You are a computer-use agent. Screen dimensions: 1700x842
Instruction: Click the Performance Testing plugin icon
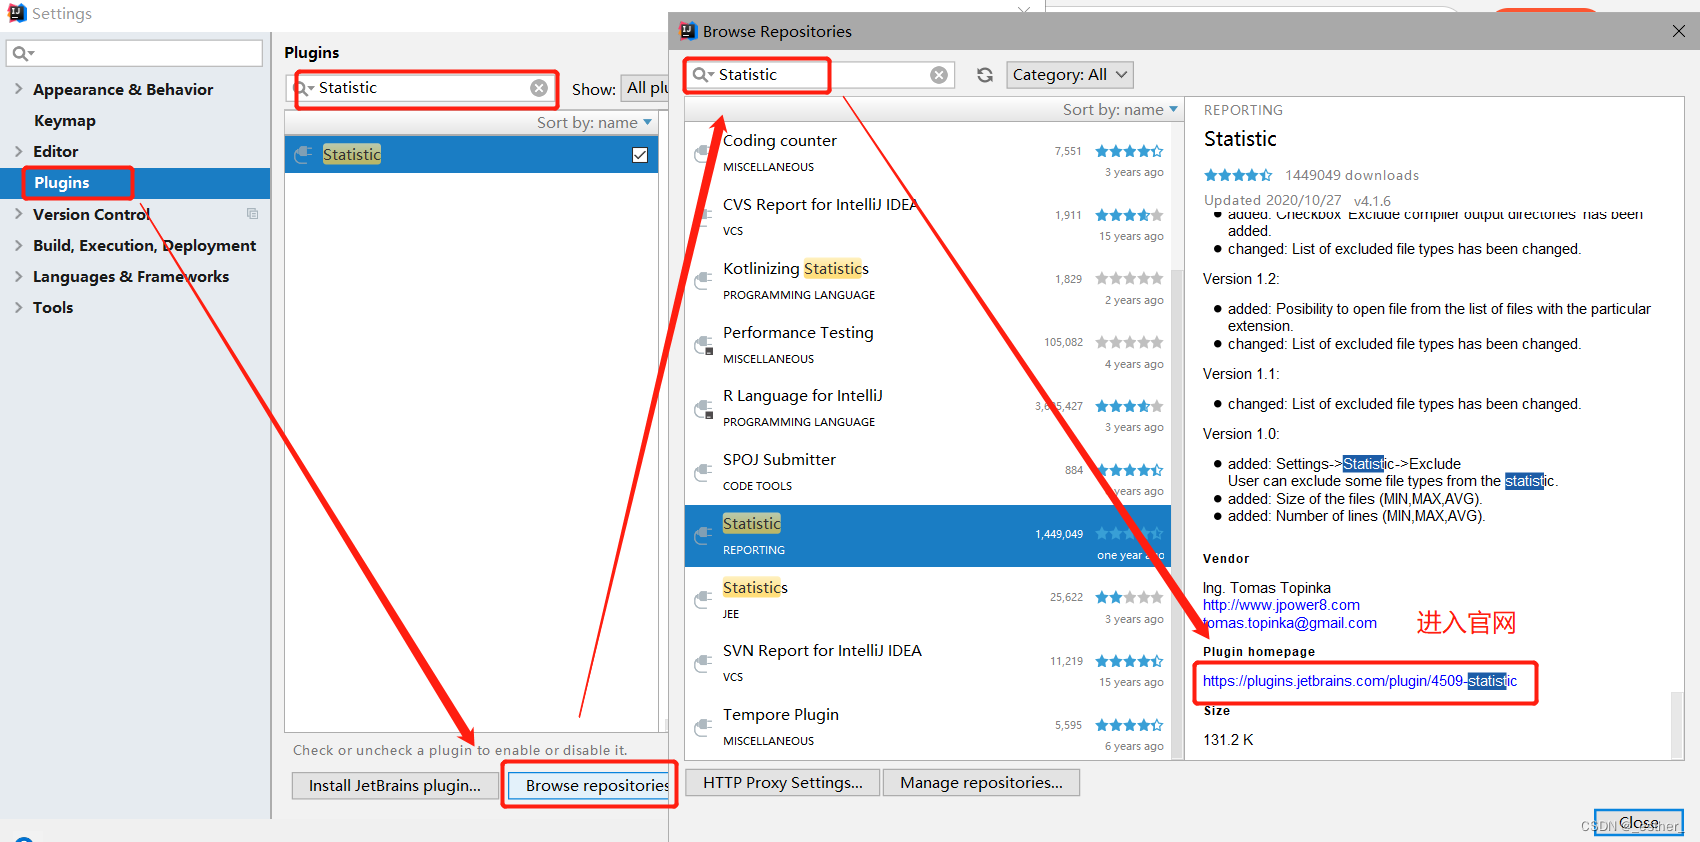[x=703, y=345]
